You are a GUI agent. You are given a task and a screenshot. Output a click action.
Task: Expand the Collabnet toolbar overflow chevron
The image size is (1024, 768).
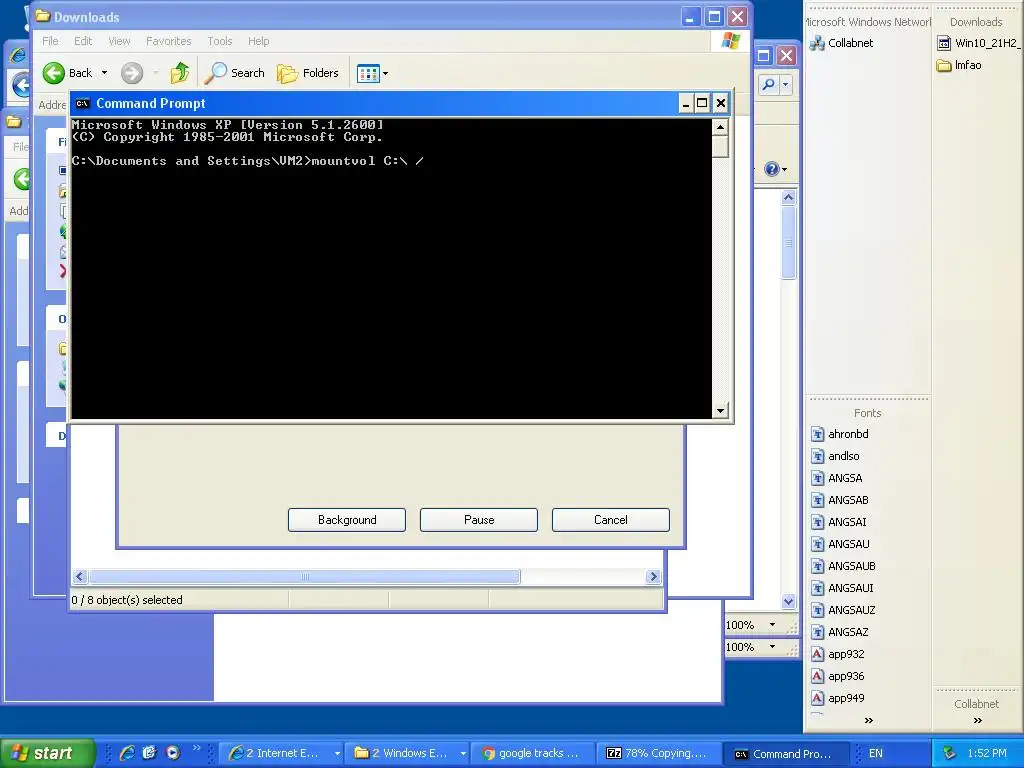pyautogui.click(x=978, y=720)
